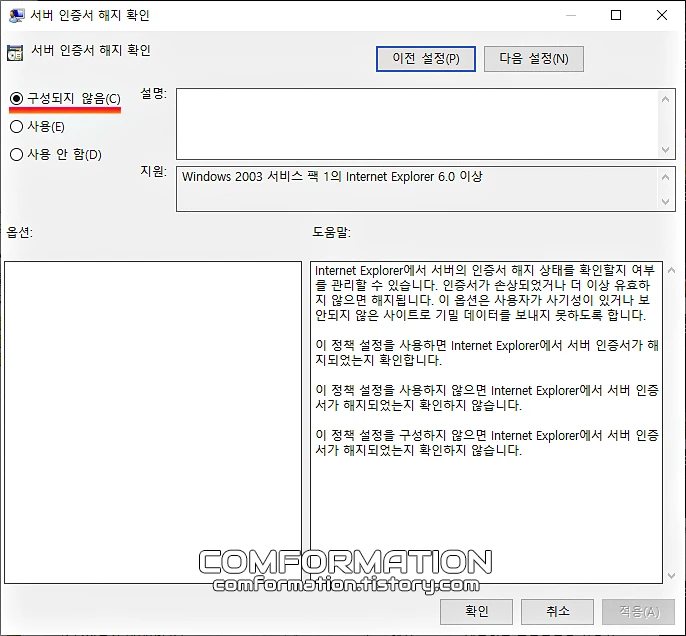Maximize the 서버 인증서 해지 확인 window
This screenshot has height=636, width=686.
pyautogui.click(x=616, y=15)
